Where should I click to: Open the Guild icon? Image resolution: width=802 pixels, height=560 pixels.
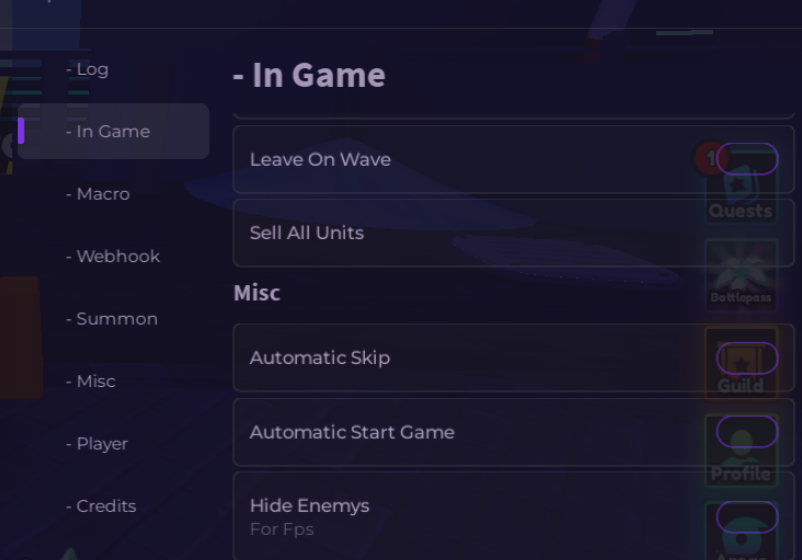(x=741, y=364)
